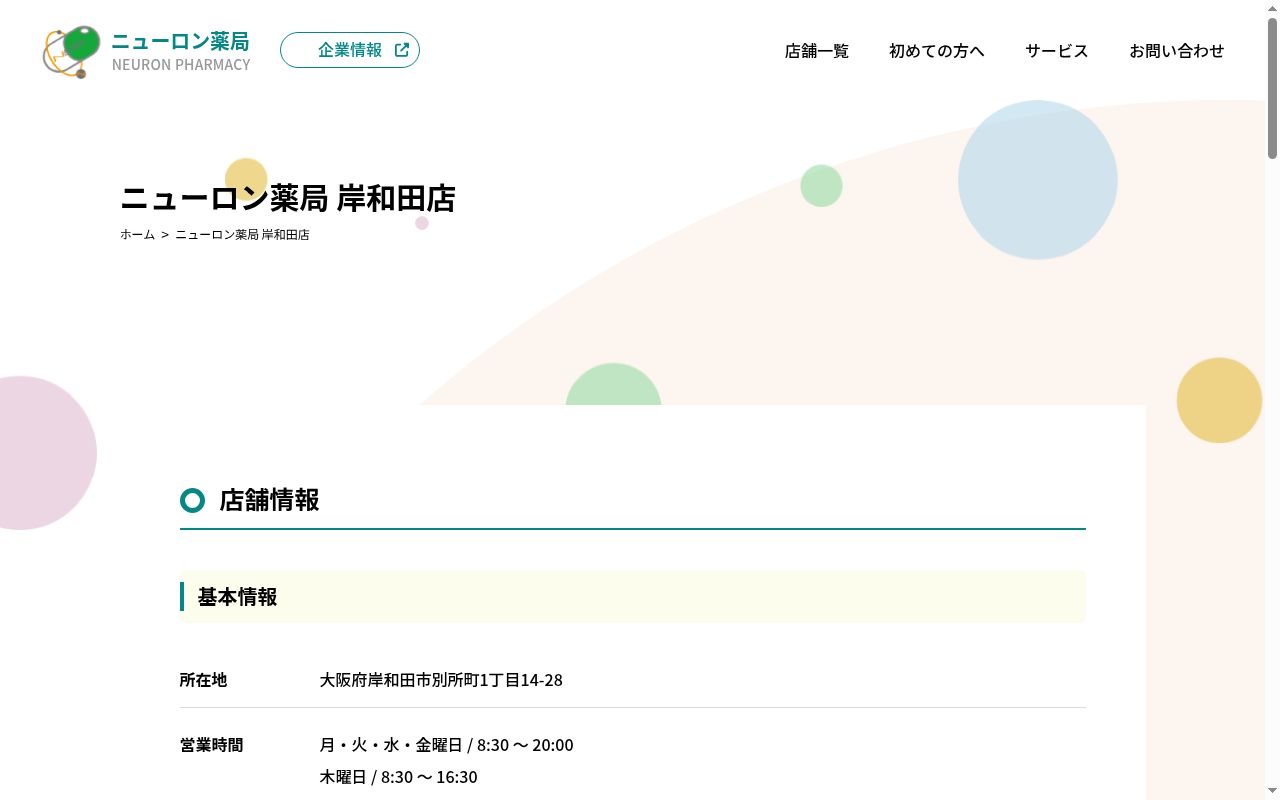Click the 店舗情報 section heading
1280x800 pixels.
[269, 500]
